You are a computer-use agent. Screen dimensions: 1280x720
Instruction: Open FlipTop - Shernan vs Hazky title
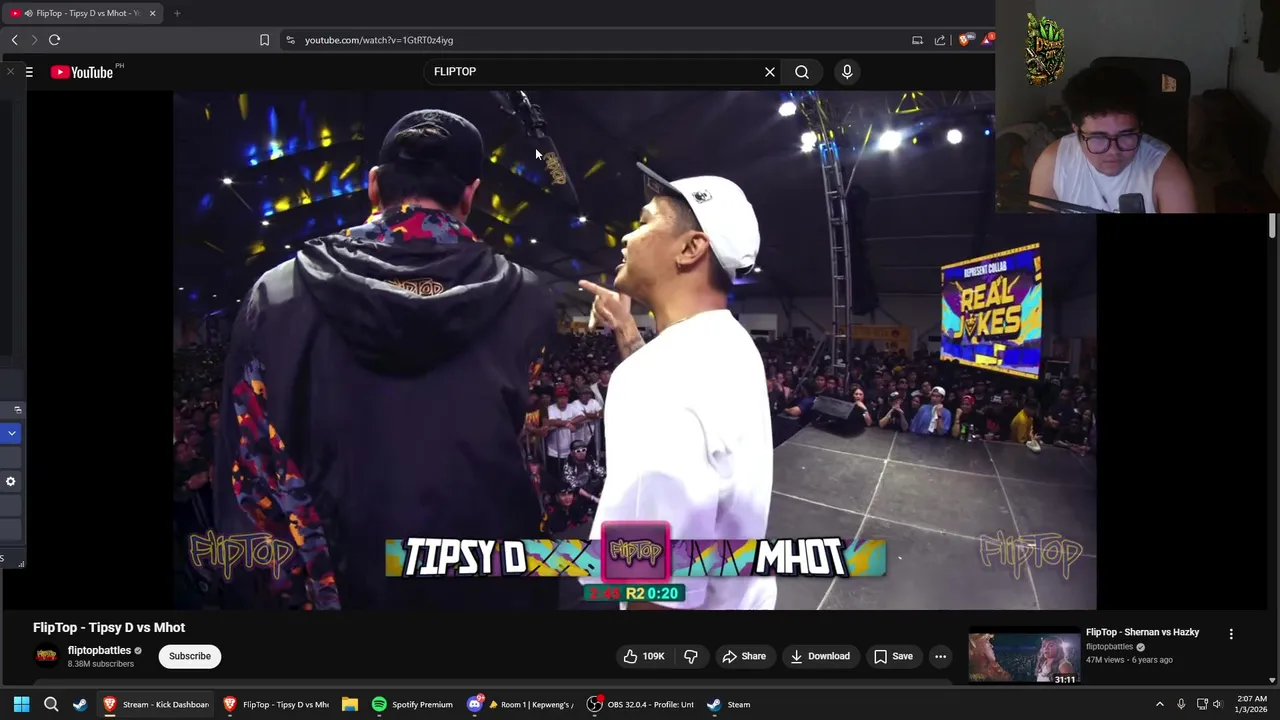[1142, 632]
